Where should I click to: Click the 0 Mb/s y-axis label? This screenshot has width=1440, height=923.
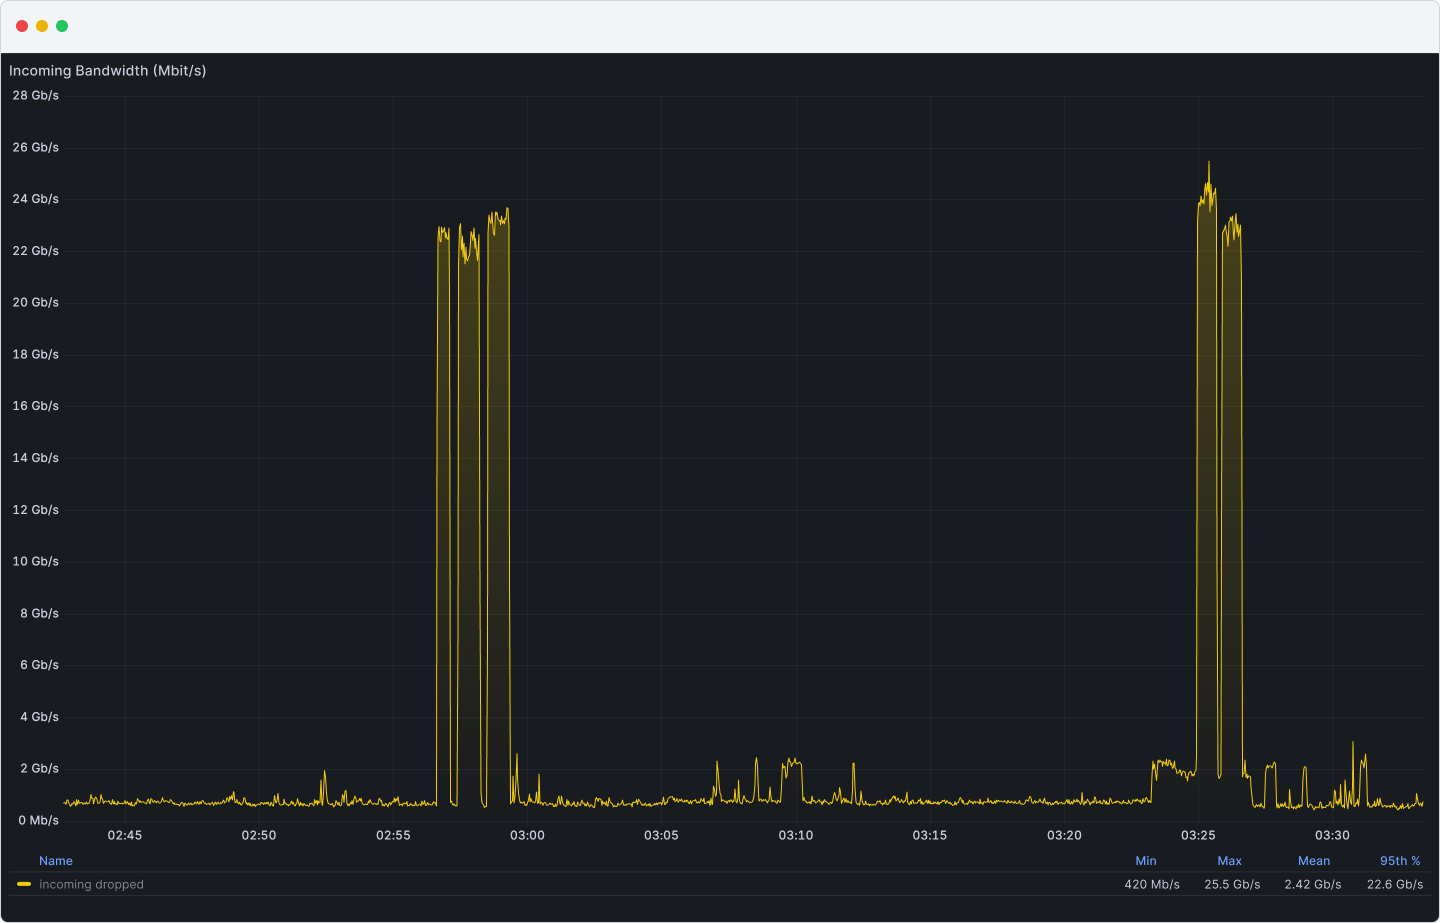point(38,820)
